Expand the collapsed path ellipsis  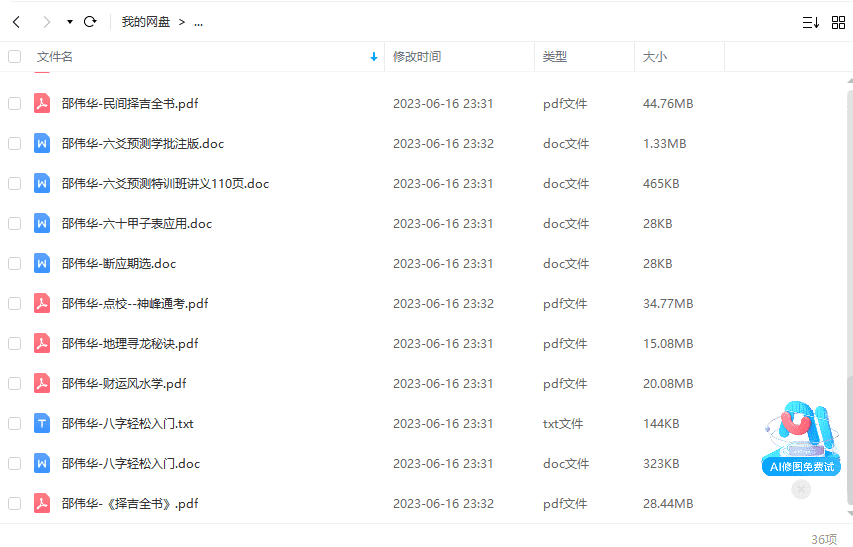point(198,21)
